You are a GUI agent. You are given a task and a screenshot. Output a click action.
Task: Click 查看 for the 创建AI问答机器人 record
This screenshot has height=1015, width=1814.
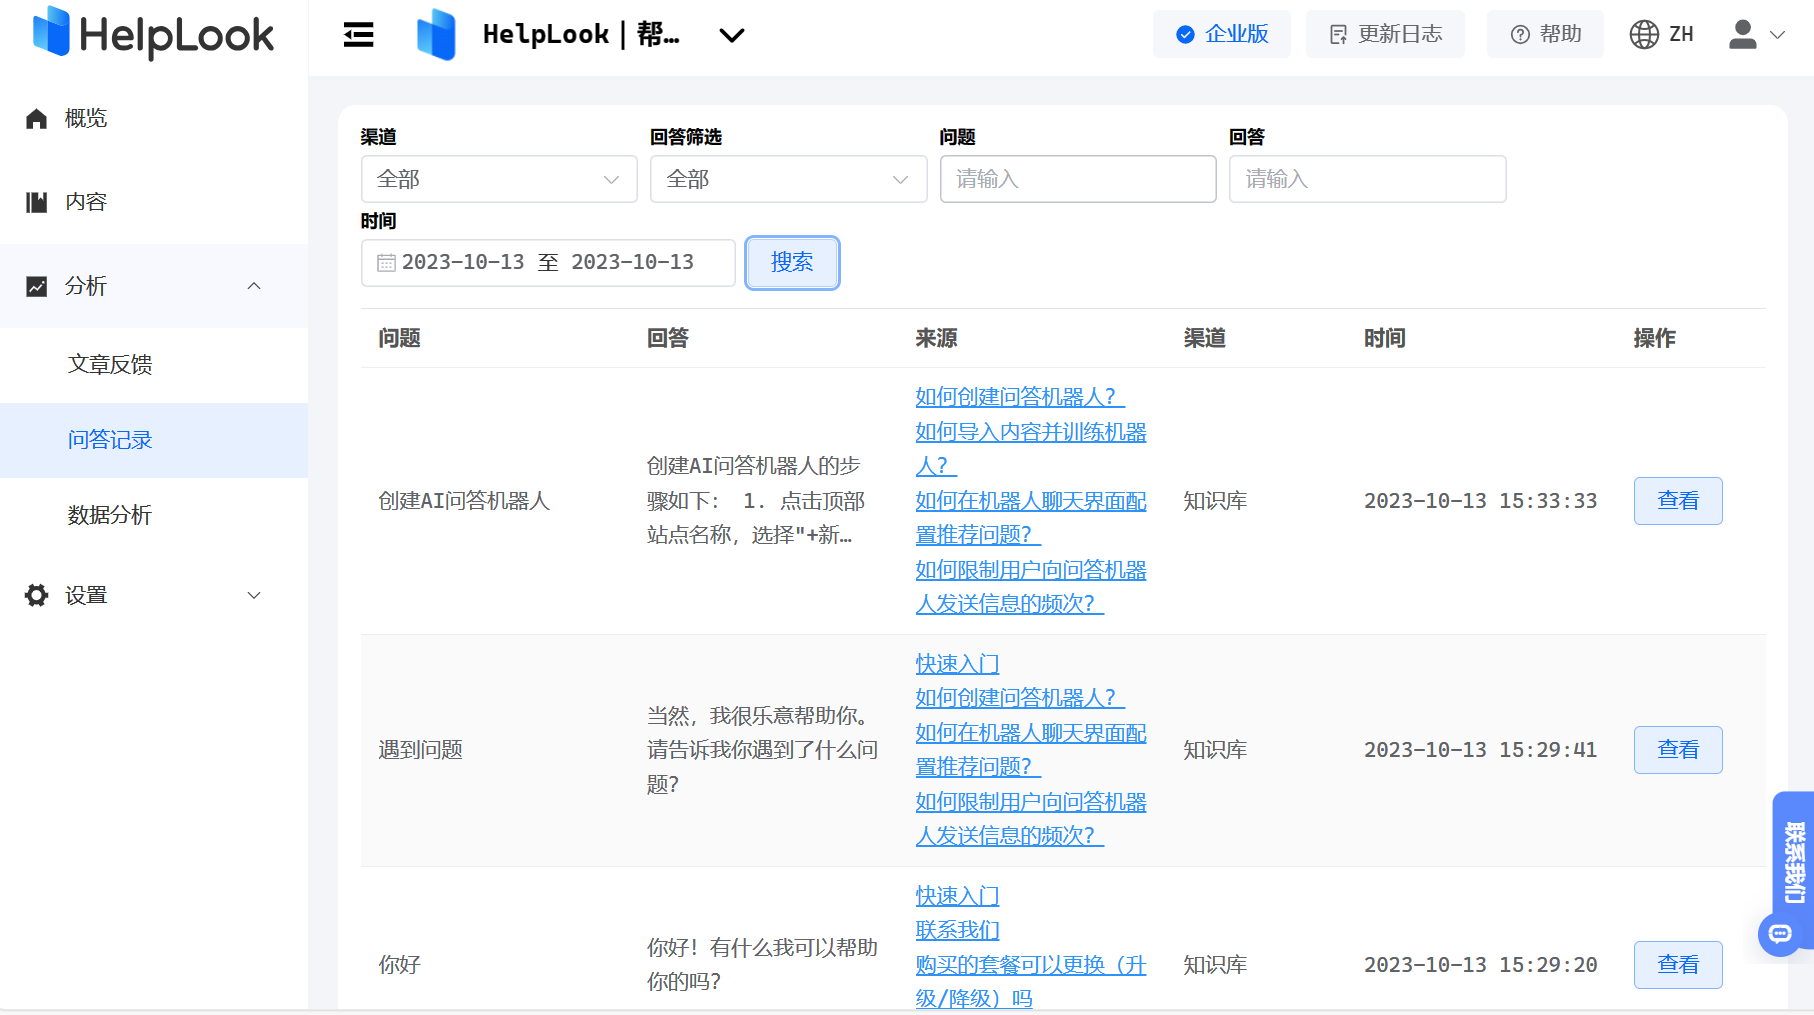[1678, 500]
